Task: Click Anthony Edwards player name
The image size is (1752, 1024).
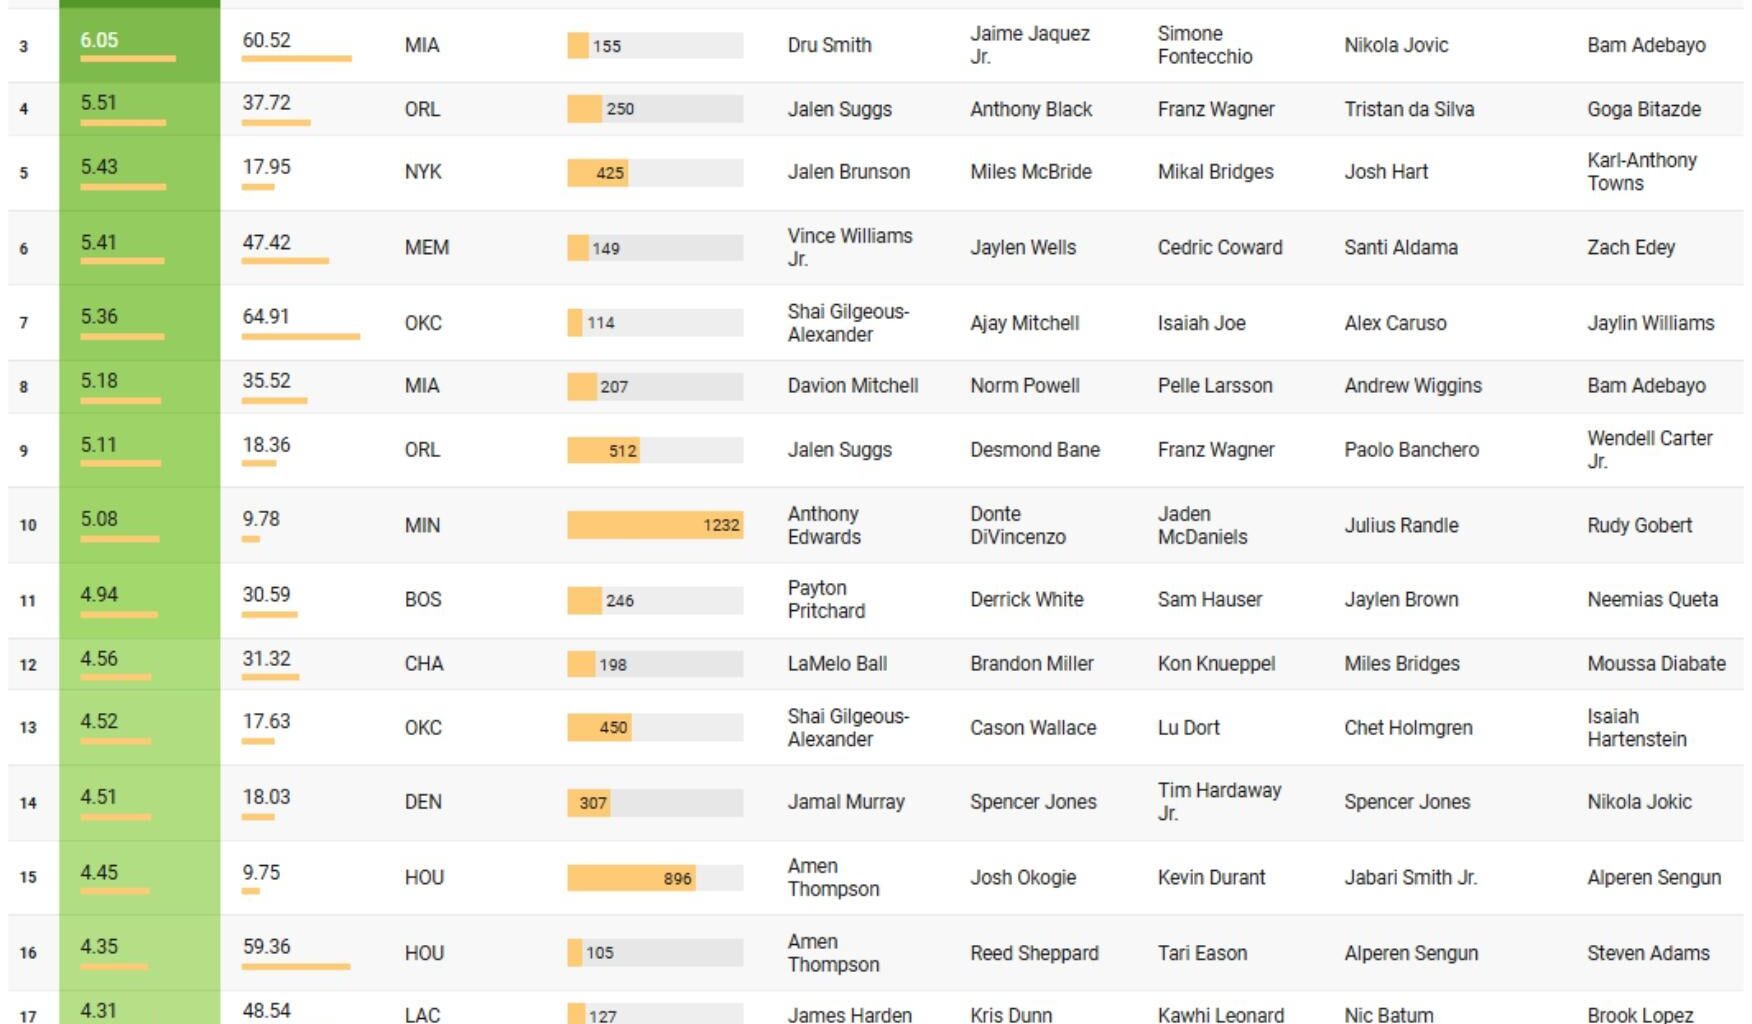Action: [823, 525]
